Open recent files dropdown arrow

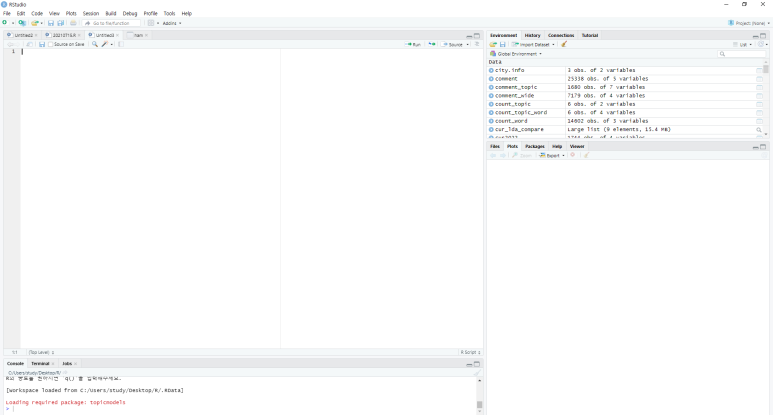41,23
